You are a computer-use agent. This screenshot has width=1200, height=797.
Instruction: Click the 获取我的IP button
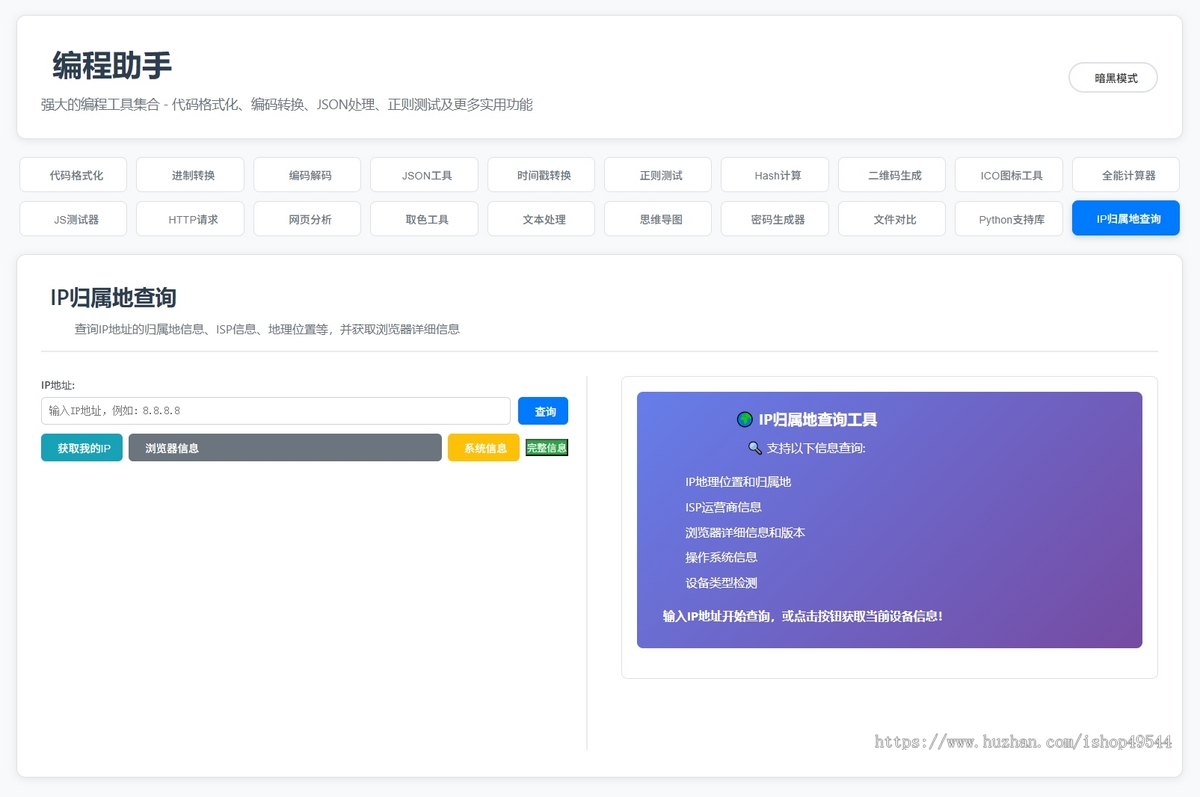(x=82, y=448)
